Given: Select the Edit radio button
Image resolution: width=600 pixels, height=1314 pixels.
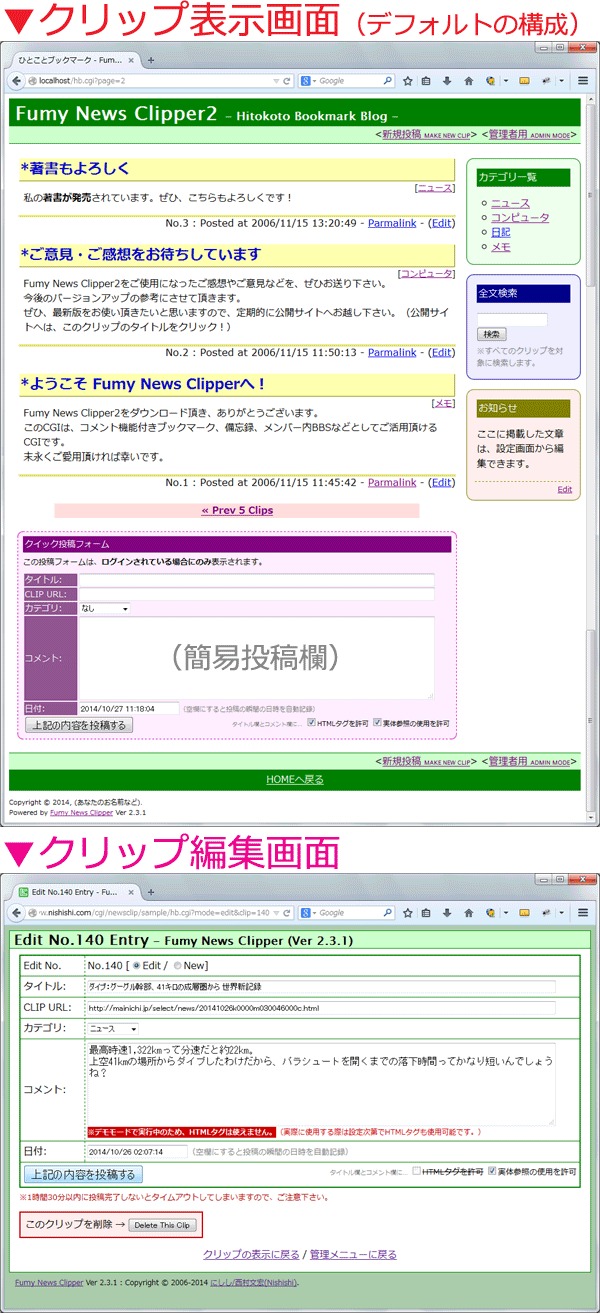Looking at the screenshot, I should point(138,966).
